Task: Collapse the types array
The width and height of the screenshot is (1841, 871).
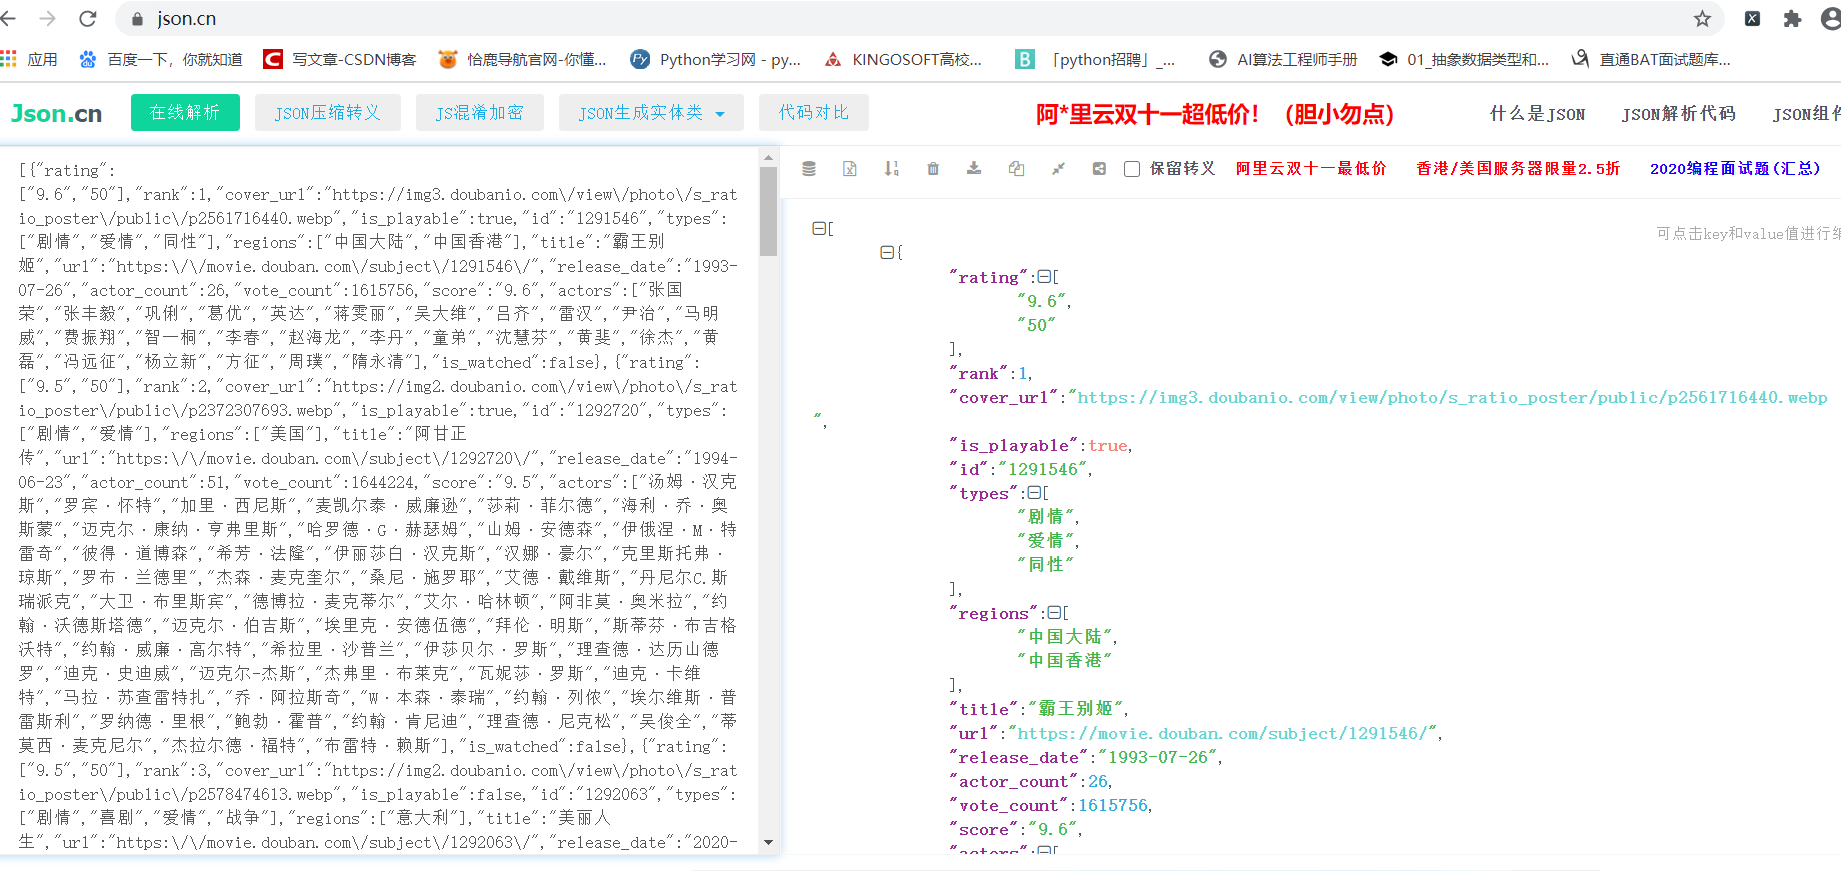Action: coord(1034,493)
